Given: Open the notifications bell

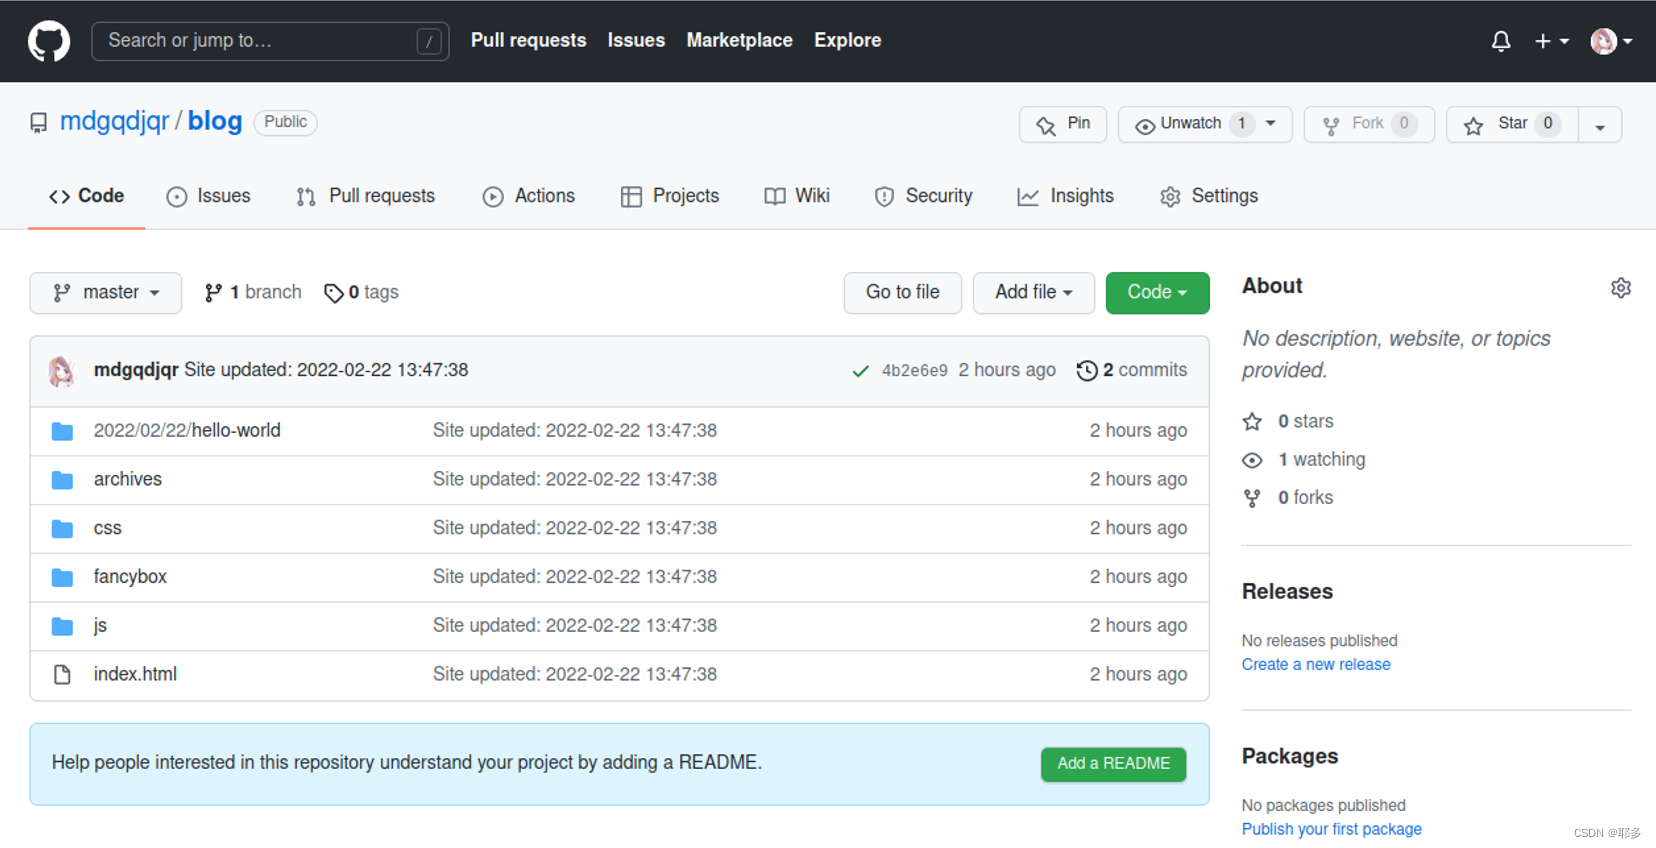Looking at the screenshot, I should click(x=1501, y=41).
